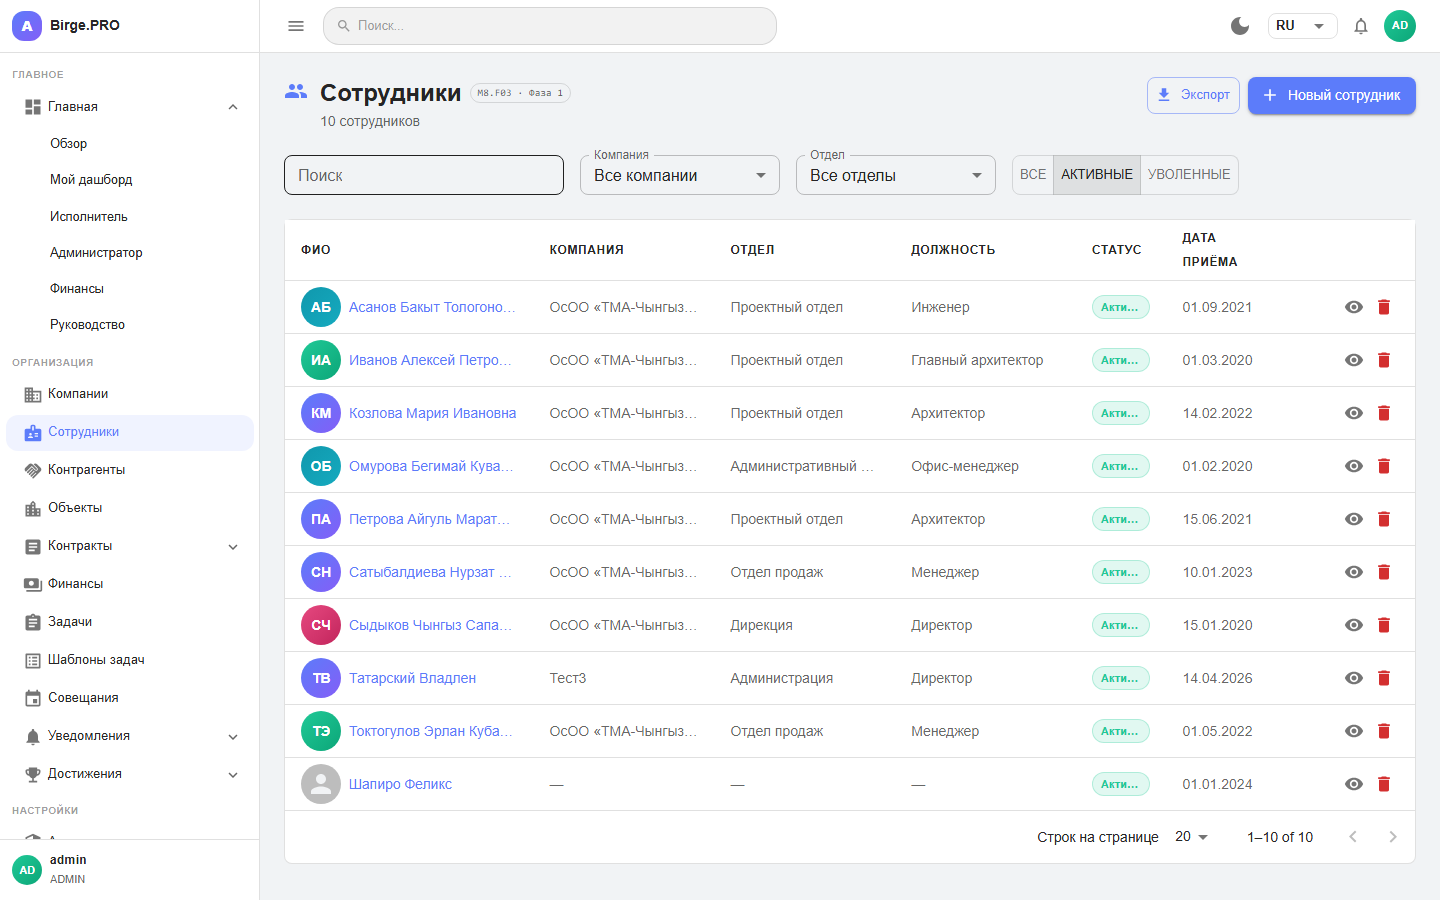The height and width of the screenshot is (900, 1440).
Task: Change rows per page selector
Action: 1191,837
